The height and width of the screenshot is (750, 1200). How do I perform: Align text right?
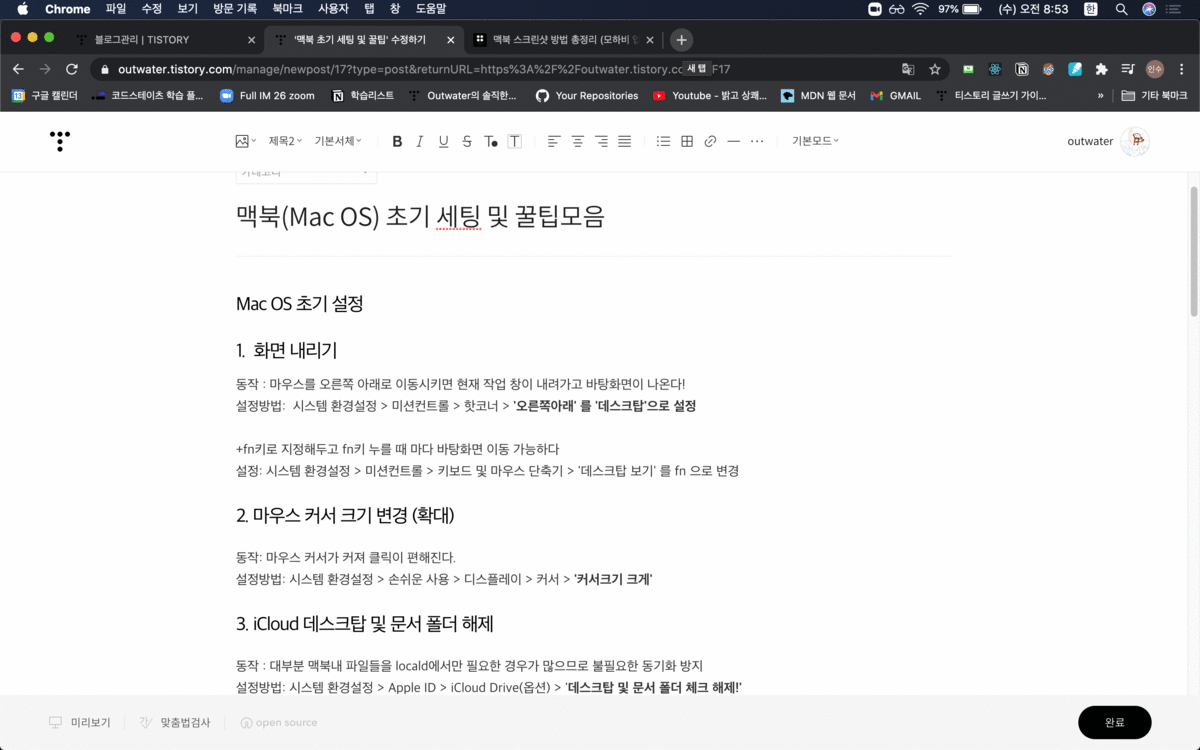coord(601,142)
